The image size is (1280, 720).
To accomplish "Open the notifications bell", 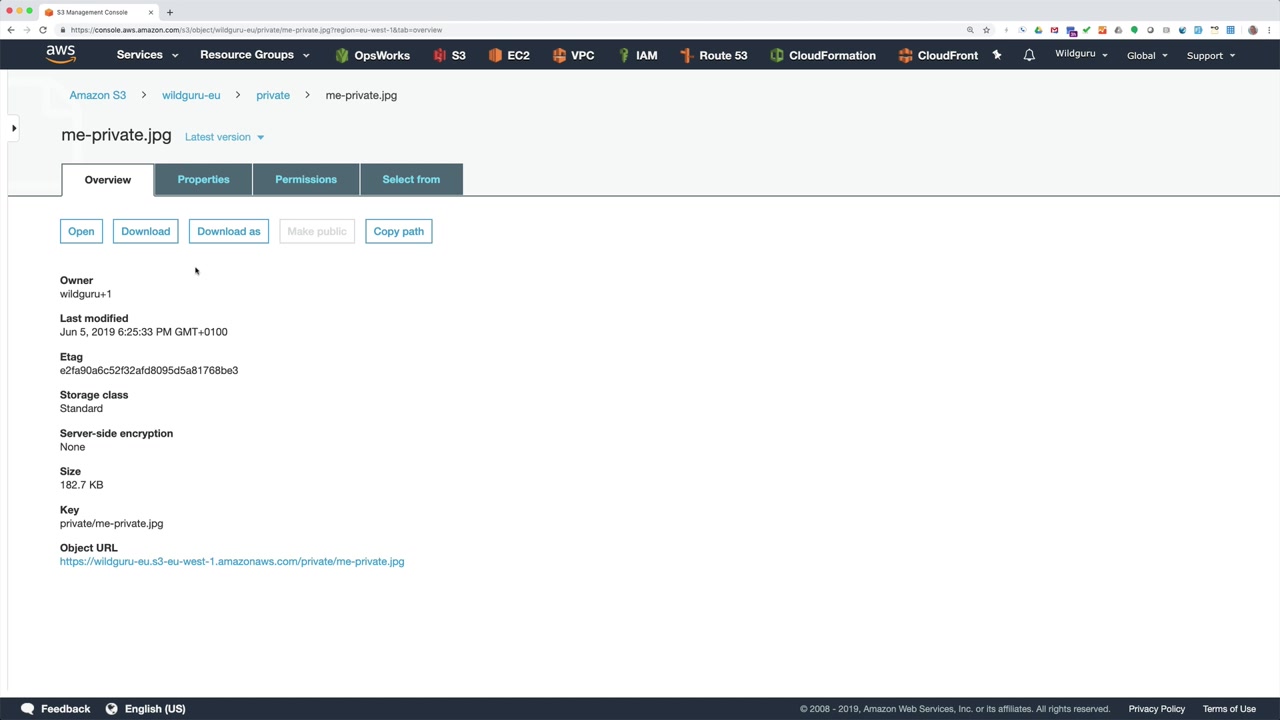I will (1029, 55).
